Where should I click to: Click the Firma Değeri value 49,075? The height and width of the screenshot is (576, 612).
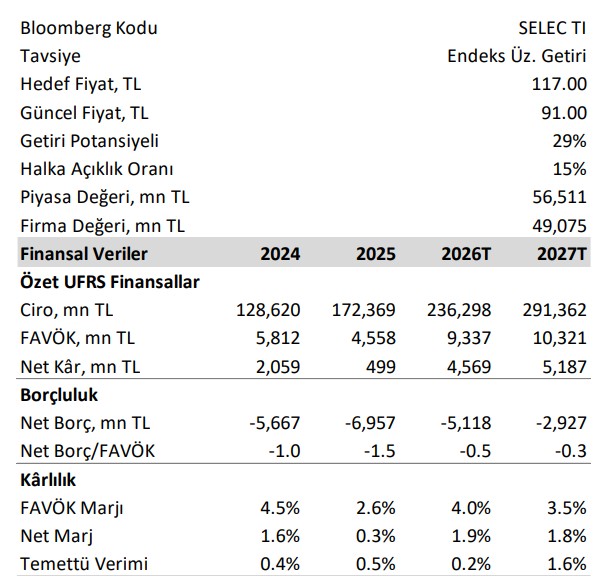point(560,226)
